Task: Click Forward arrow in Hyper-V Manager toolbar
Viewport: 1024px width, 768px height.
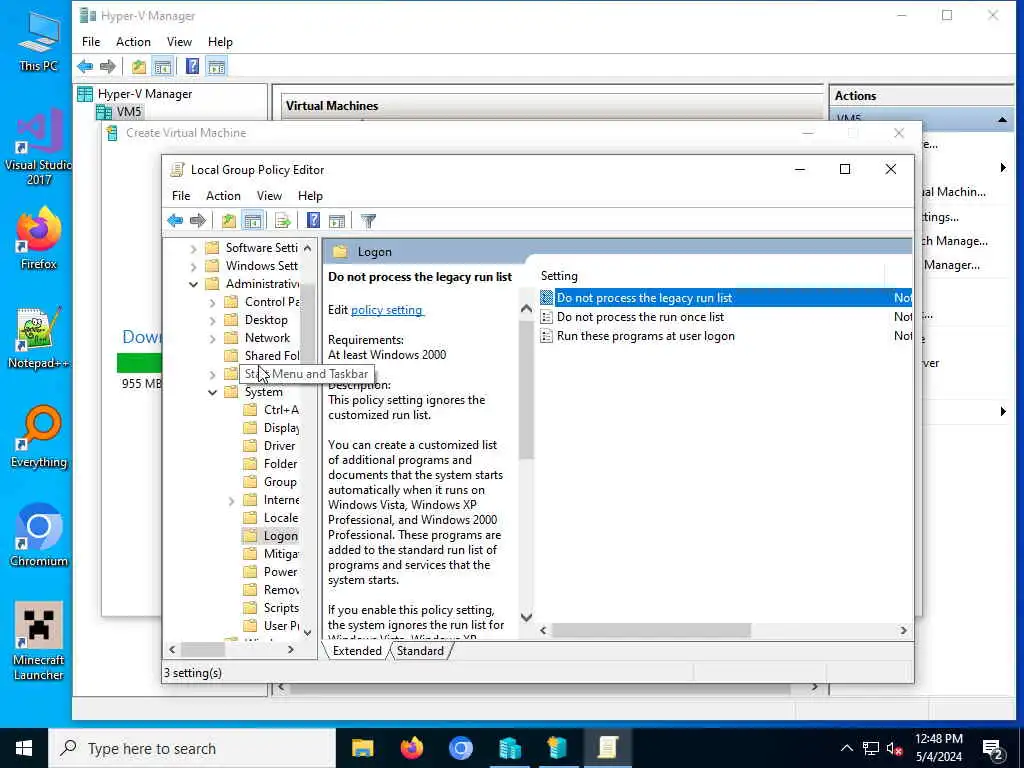Action: click(x=108, y=66)
